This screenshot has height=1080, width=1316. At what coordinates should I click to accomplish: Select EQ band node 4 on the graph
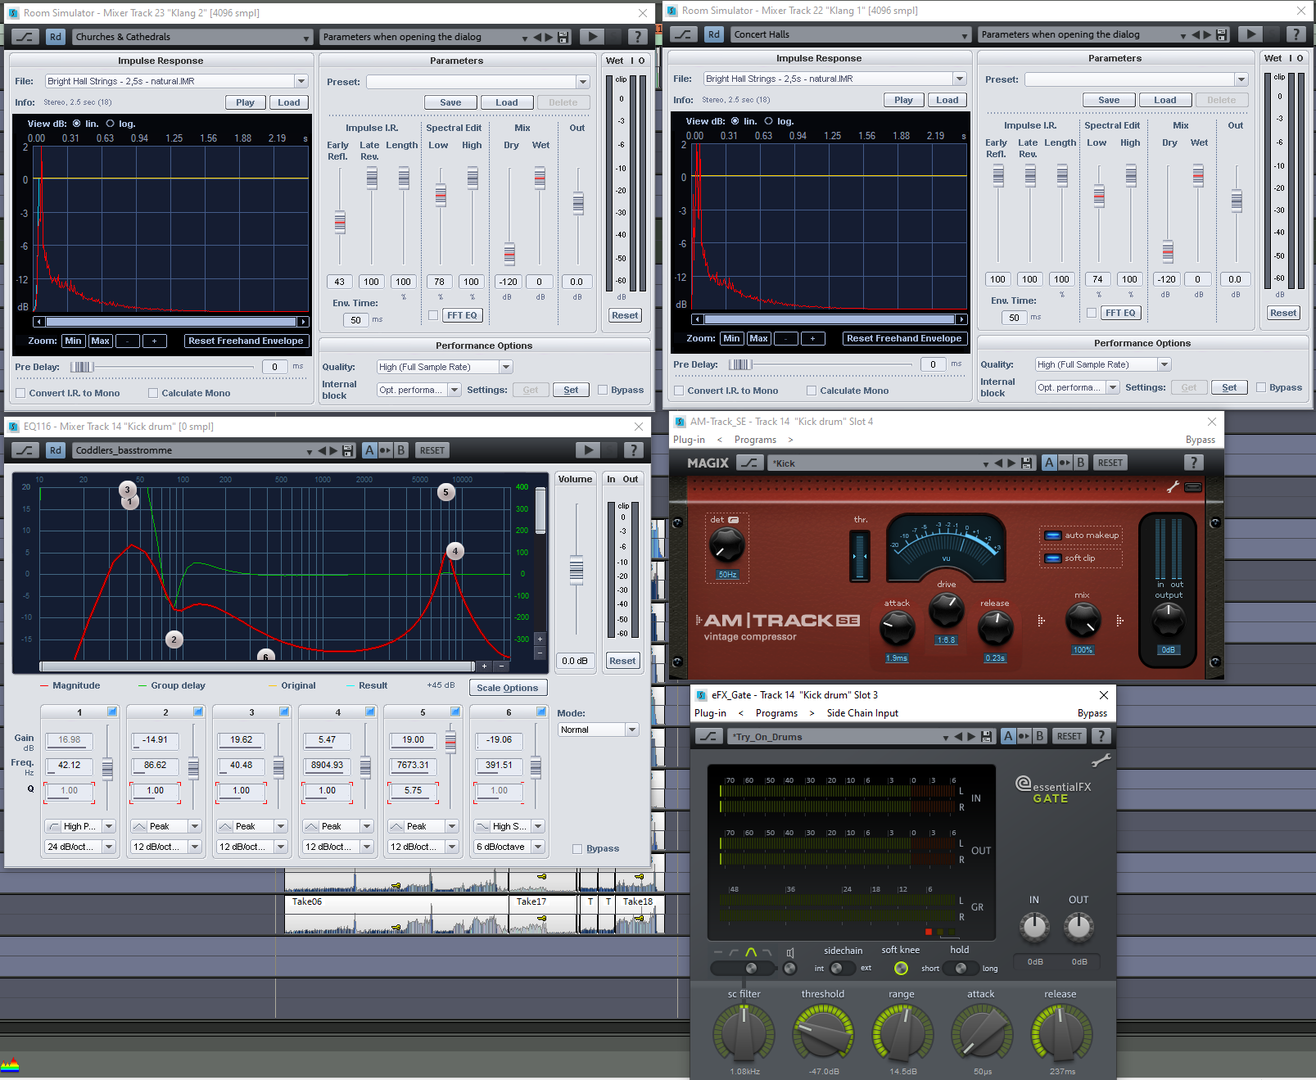click(x=455, y=551)
